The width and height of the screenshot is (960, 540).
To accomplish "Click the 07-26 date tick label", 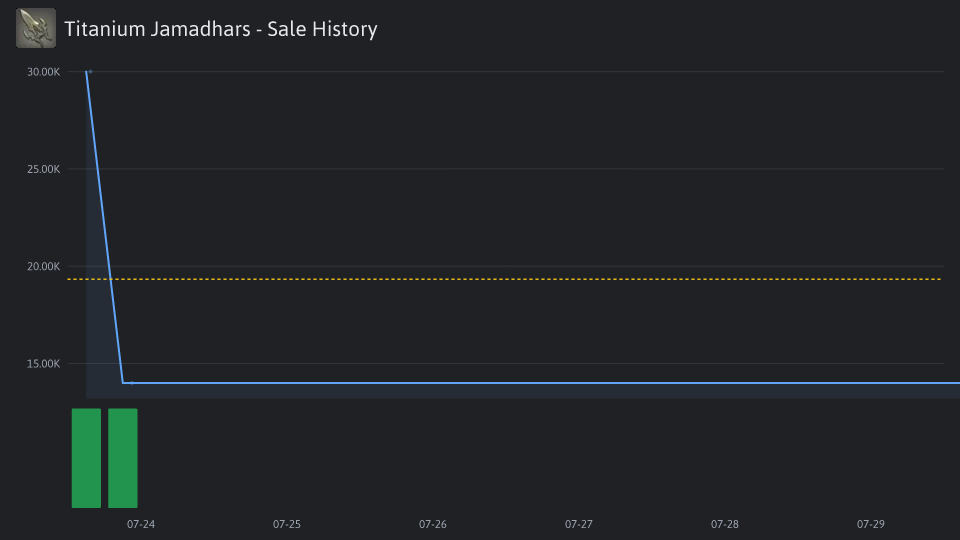I will [x=433, y=524].
